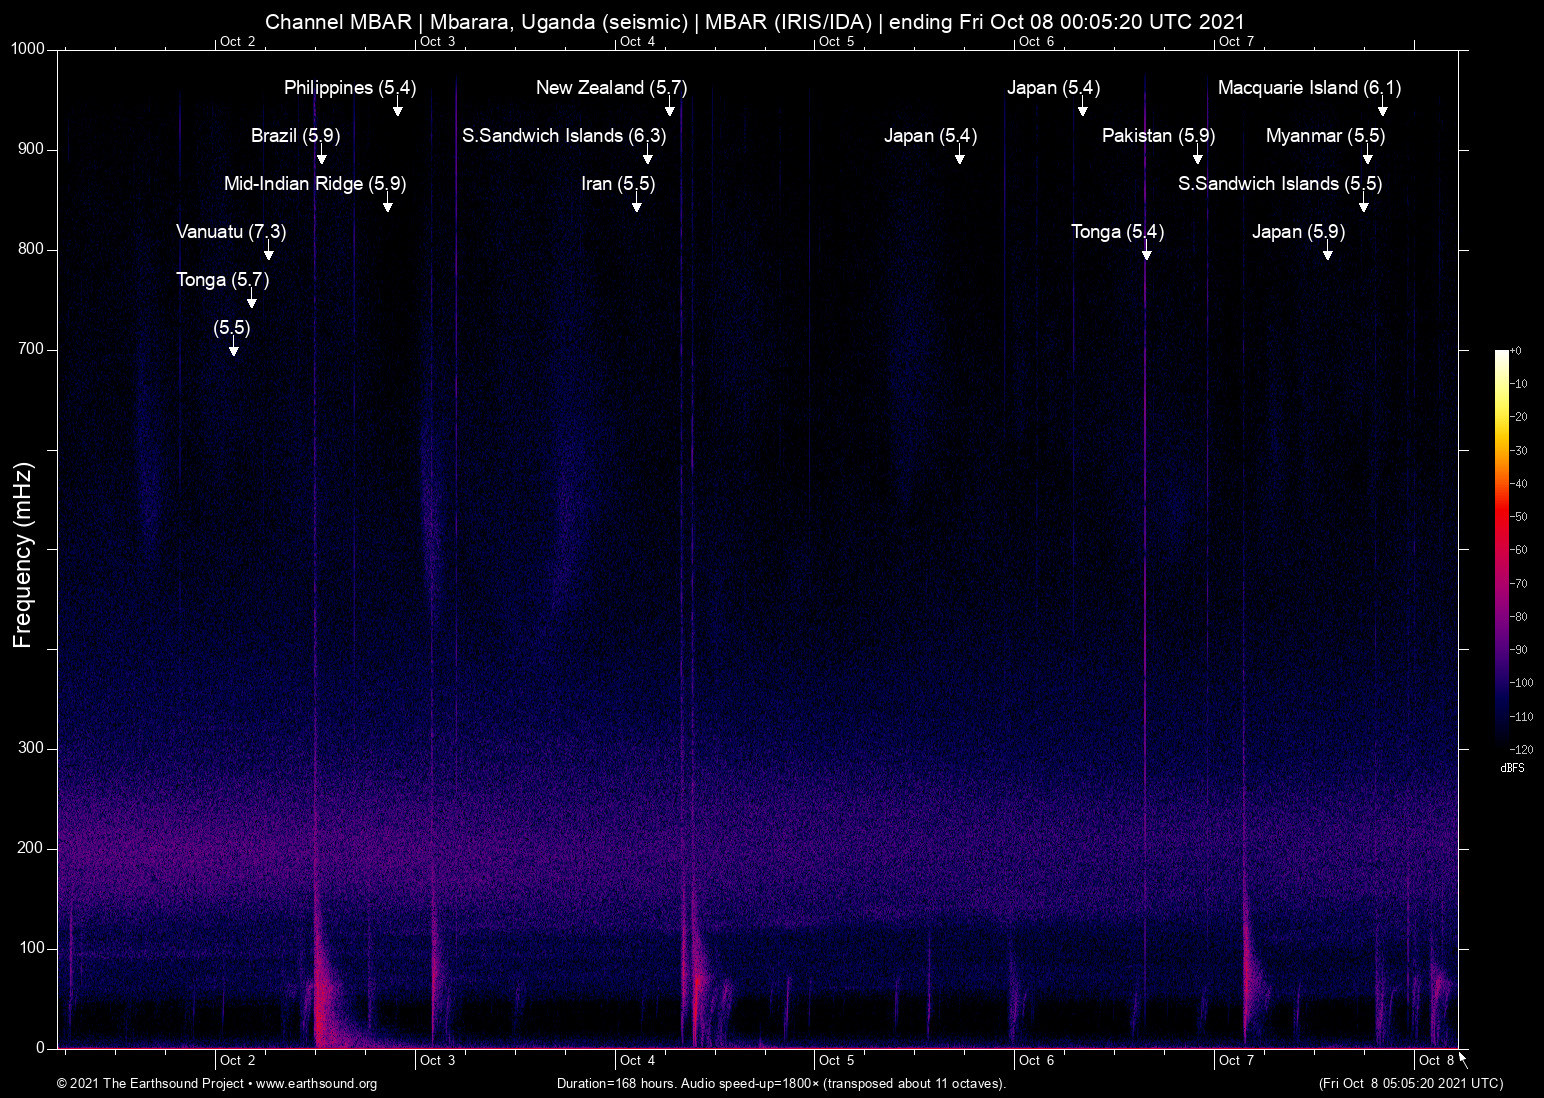Viewport: 1544px width, 1098px height.
Task: Select the Tonga (5.7) event label
Action: tap(224, 280)
